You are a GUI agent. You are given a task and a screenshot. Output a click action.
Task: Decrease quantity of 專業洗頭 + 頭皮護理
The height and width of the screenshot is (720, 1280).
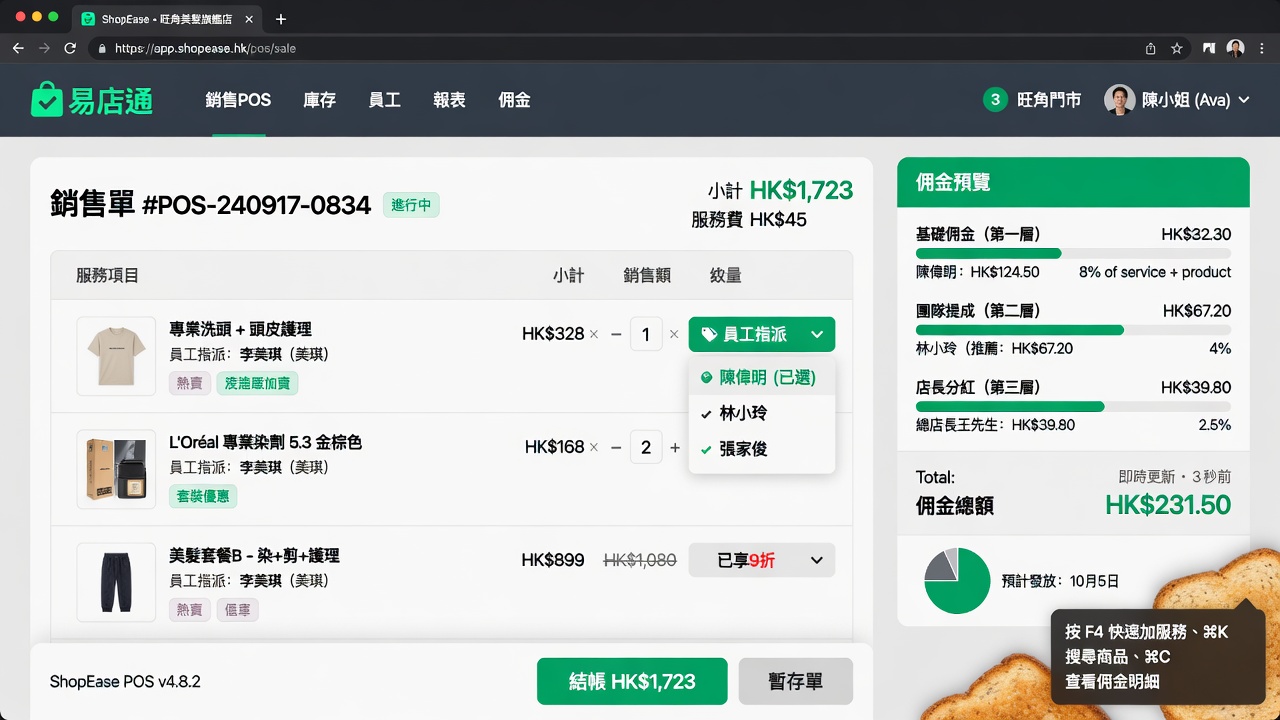pyautogui.click(x=616, y=334)
